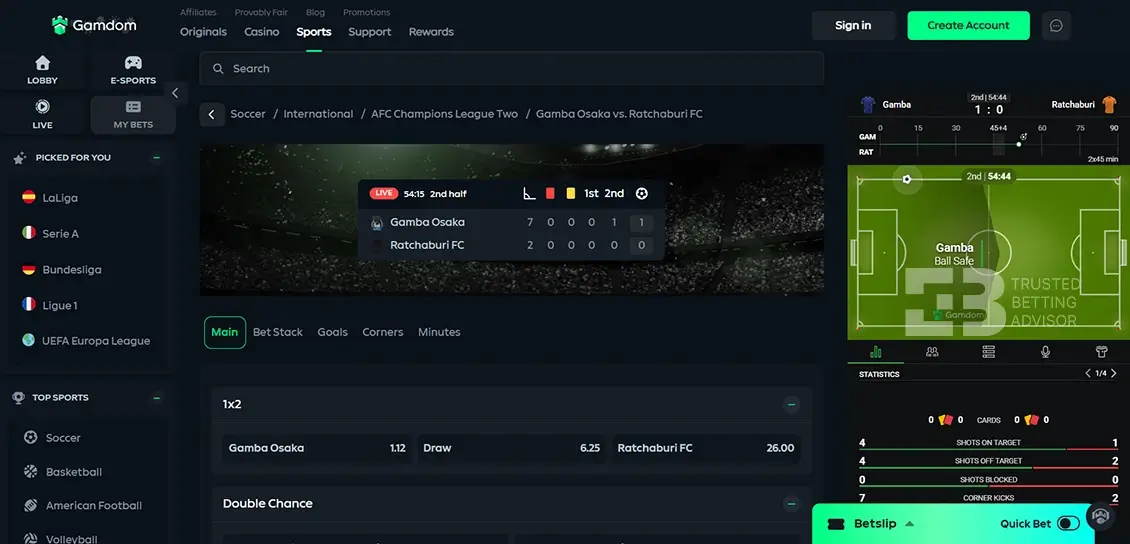This screenshot has height=544, width=1130.
Task: Bet on Draw at 6.25
Action: [x=512, y=448]
